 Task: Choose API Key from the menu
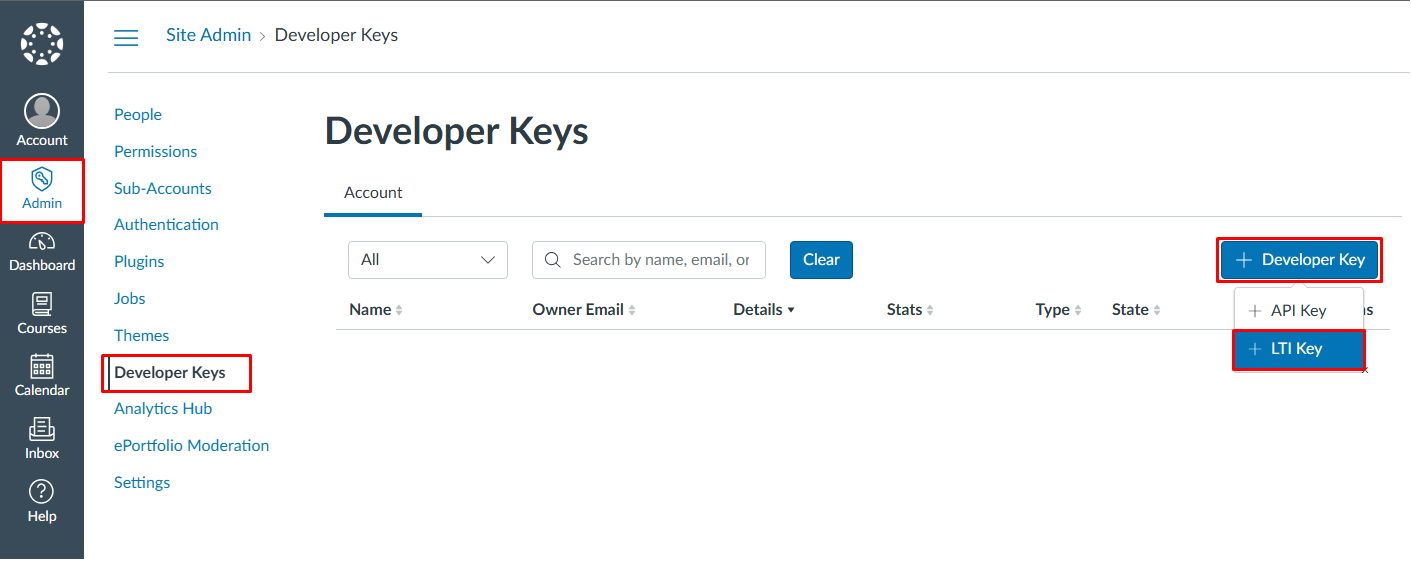click(1298, 311)
